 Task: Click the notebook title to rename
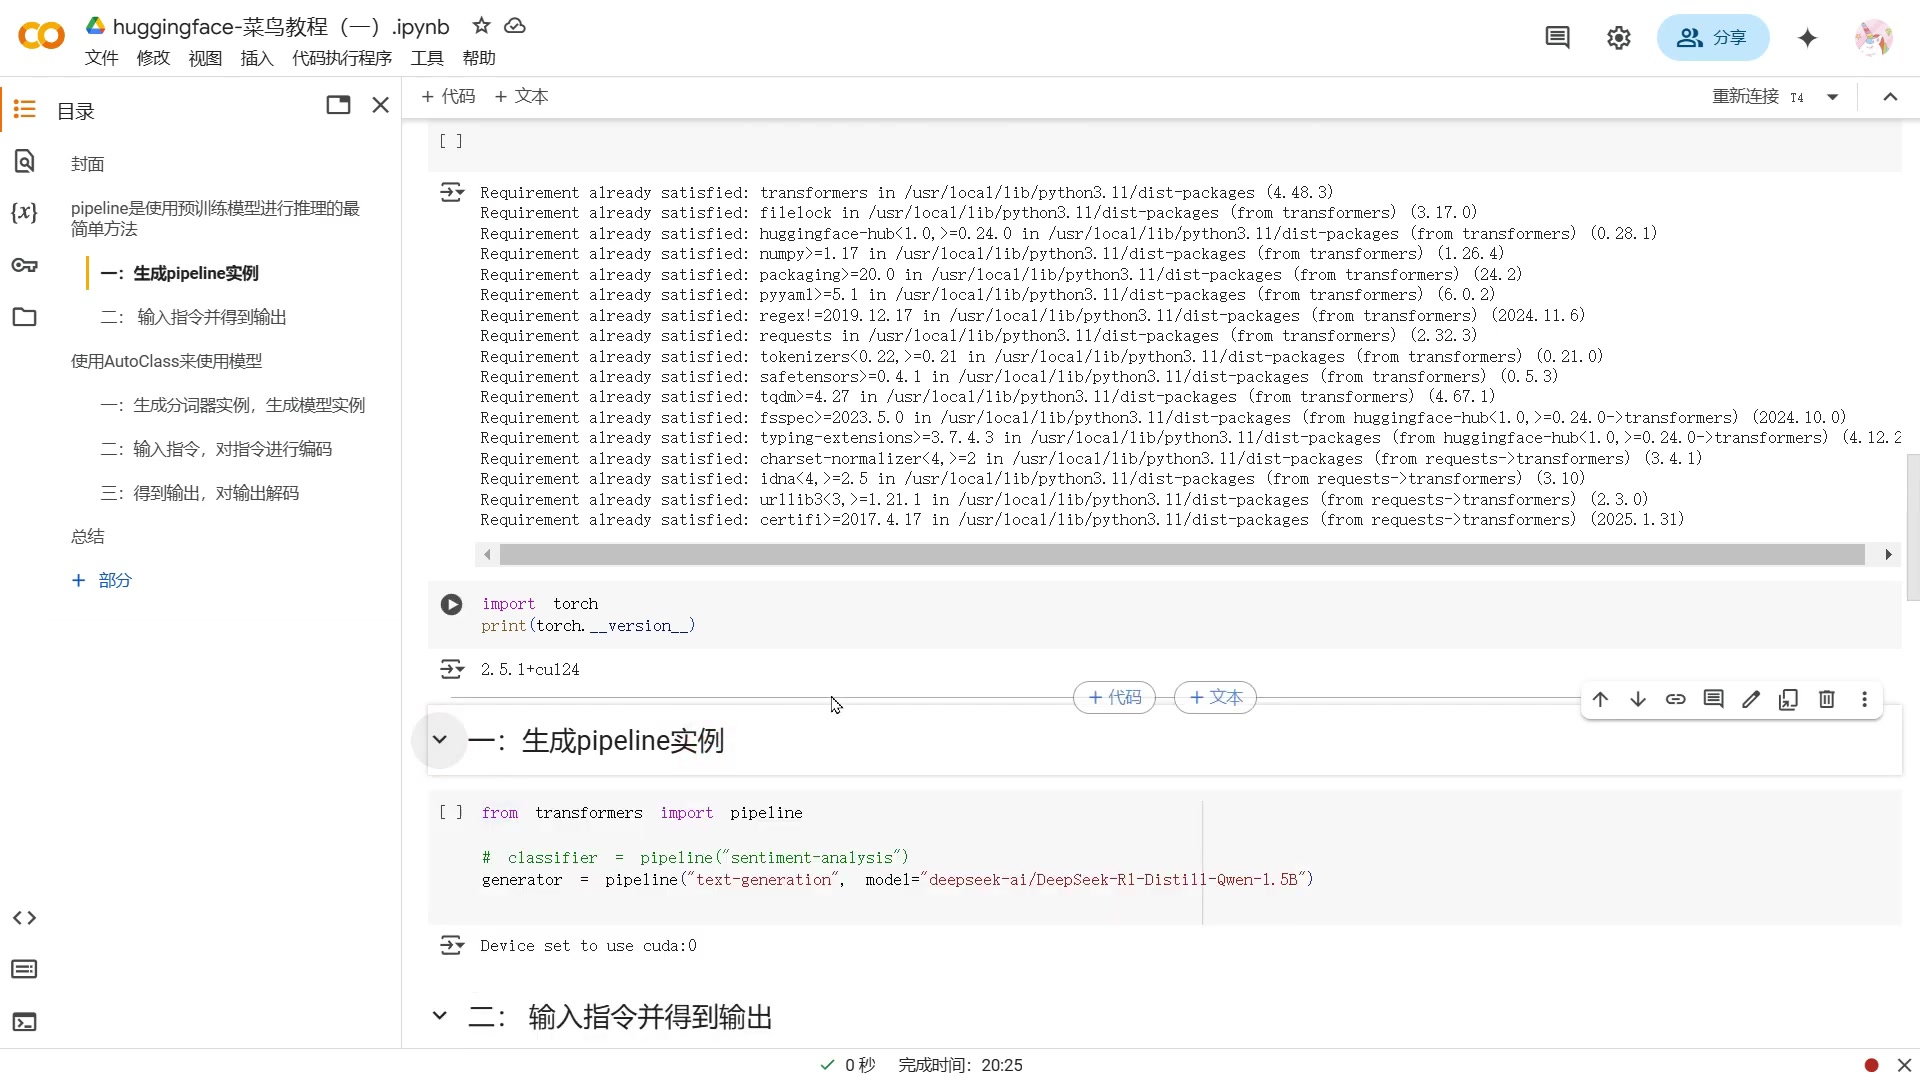(281, 27)
